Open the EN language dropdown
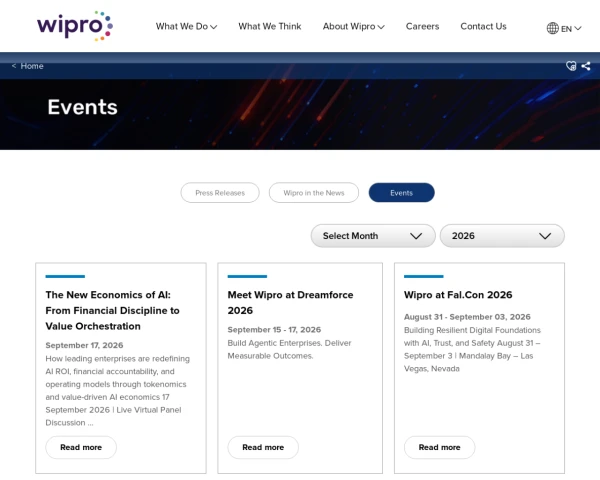The width and height of the screenshot is (600, 480). pyautogui.click(x=571, y=29)
